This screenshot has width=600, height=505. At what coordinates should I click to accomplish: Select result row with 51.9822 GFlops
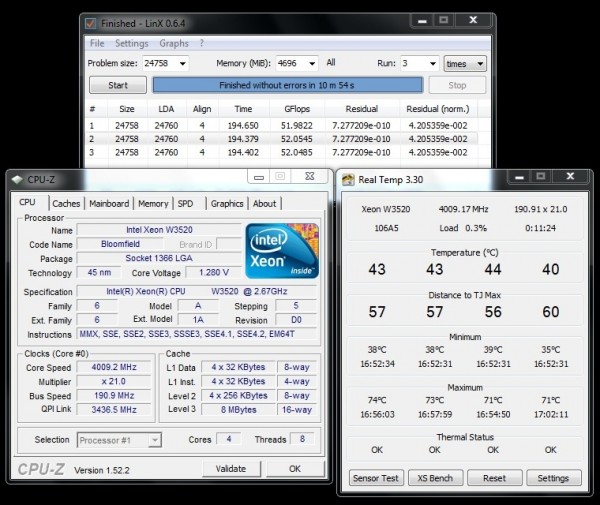click(x=282, y=125)
